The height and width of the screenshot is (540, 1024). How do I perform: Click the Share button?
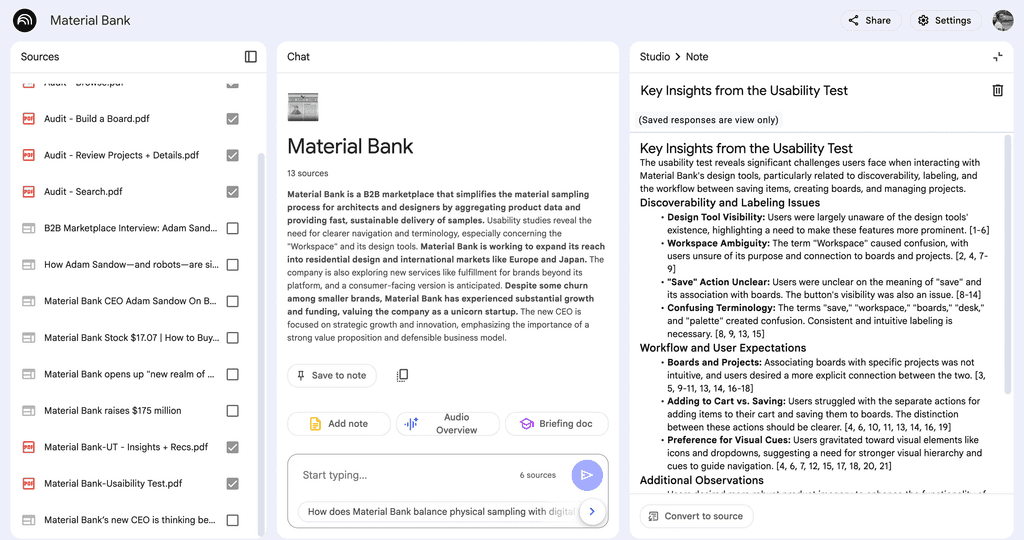point(870,20)
